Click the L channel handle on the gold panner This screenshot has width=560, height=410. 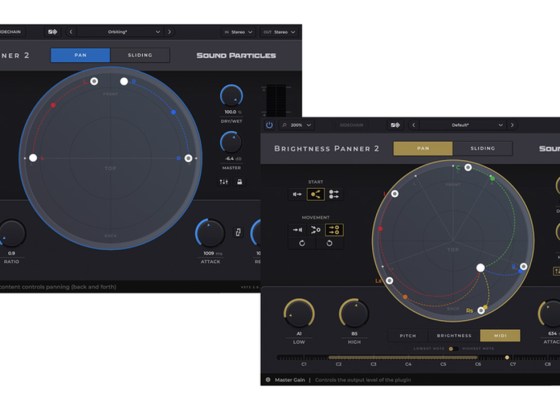click(x=394, y=194)
